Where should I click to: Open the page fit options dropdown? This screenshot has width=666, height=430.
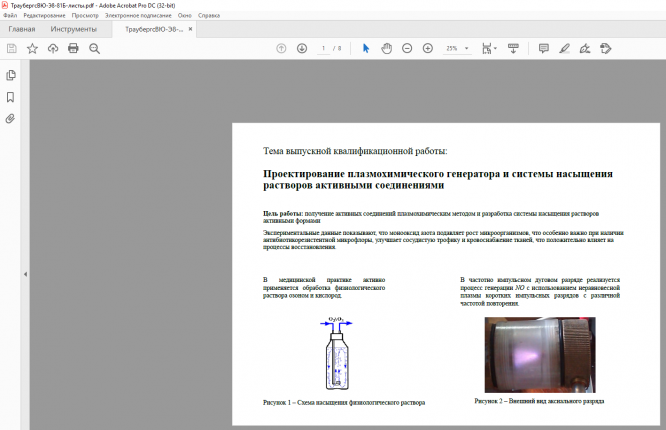489,48
